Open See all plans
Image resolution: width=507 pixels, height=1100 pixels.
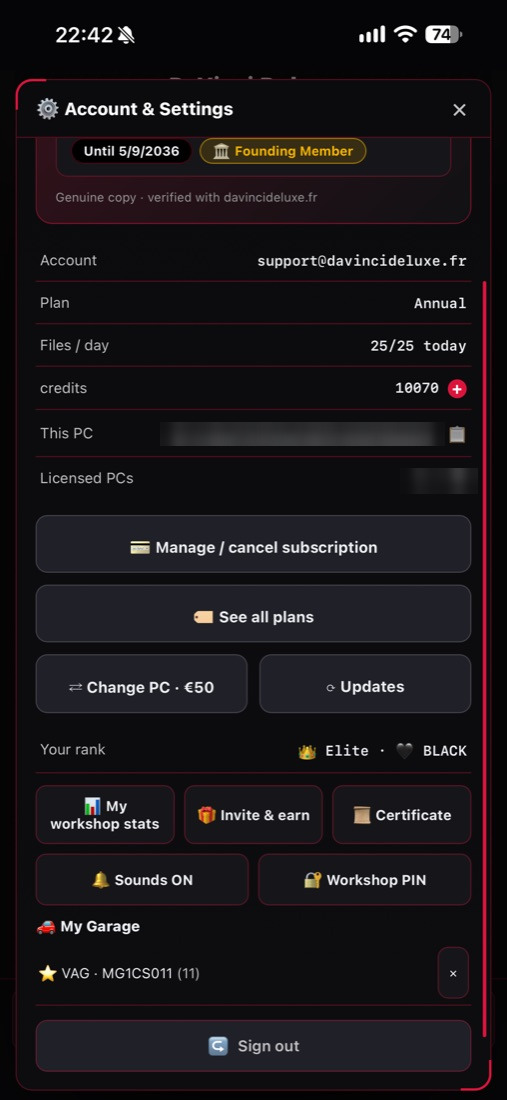pos(253,614)
